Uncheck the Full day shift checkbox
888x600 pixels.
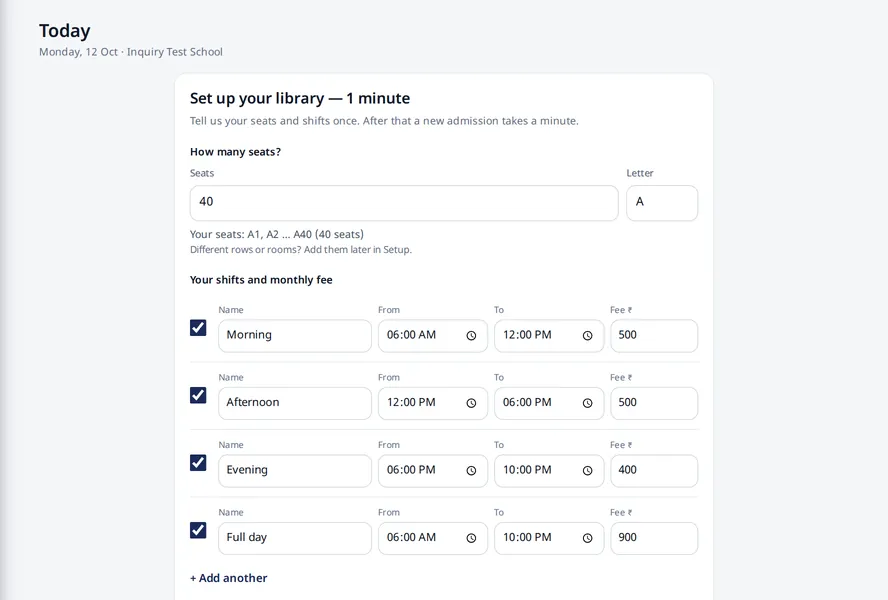click(198, 530)
